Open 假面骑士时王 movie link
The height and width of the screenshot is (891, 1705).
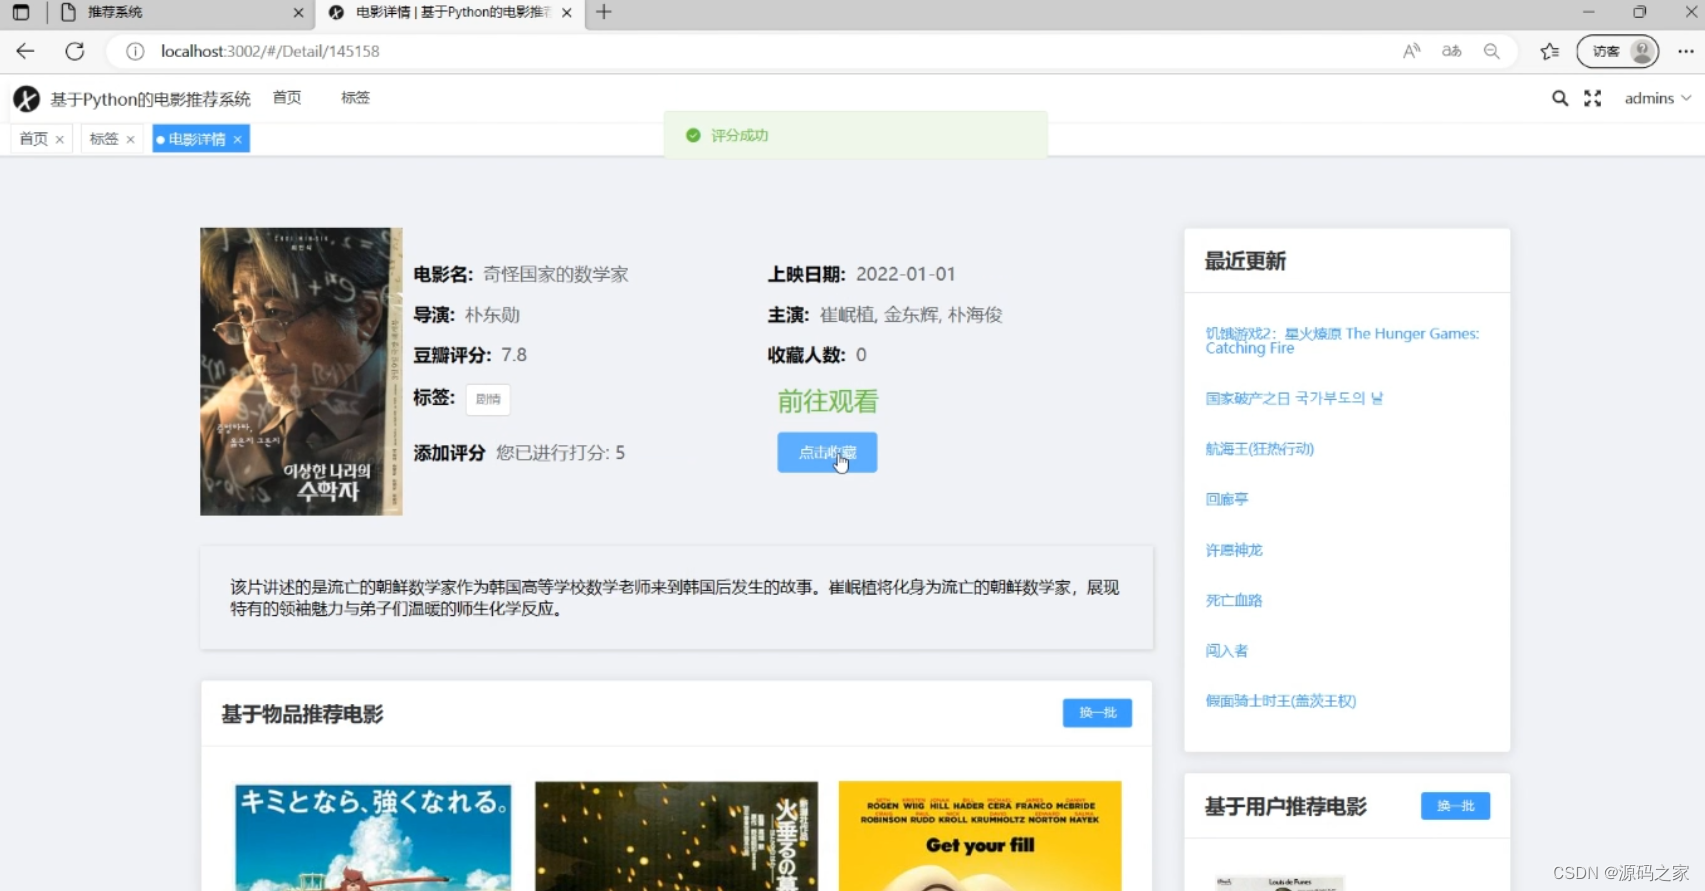[1280, 701]
